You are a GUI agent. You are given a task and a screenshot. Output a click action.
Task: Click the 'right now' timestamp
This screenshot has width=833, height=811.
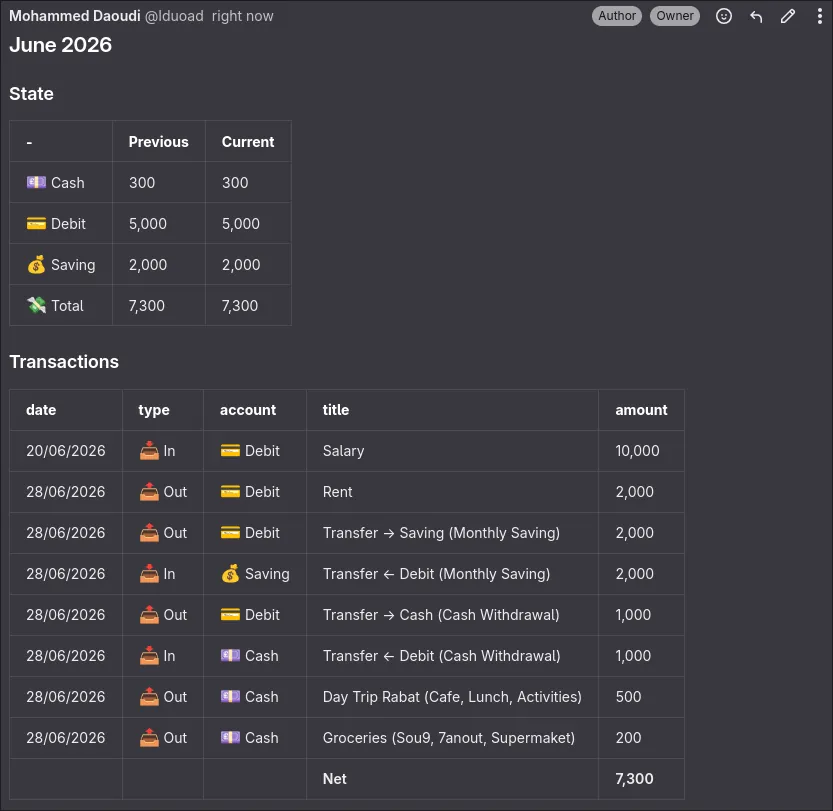tap(243, 16)
